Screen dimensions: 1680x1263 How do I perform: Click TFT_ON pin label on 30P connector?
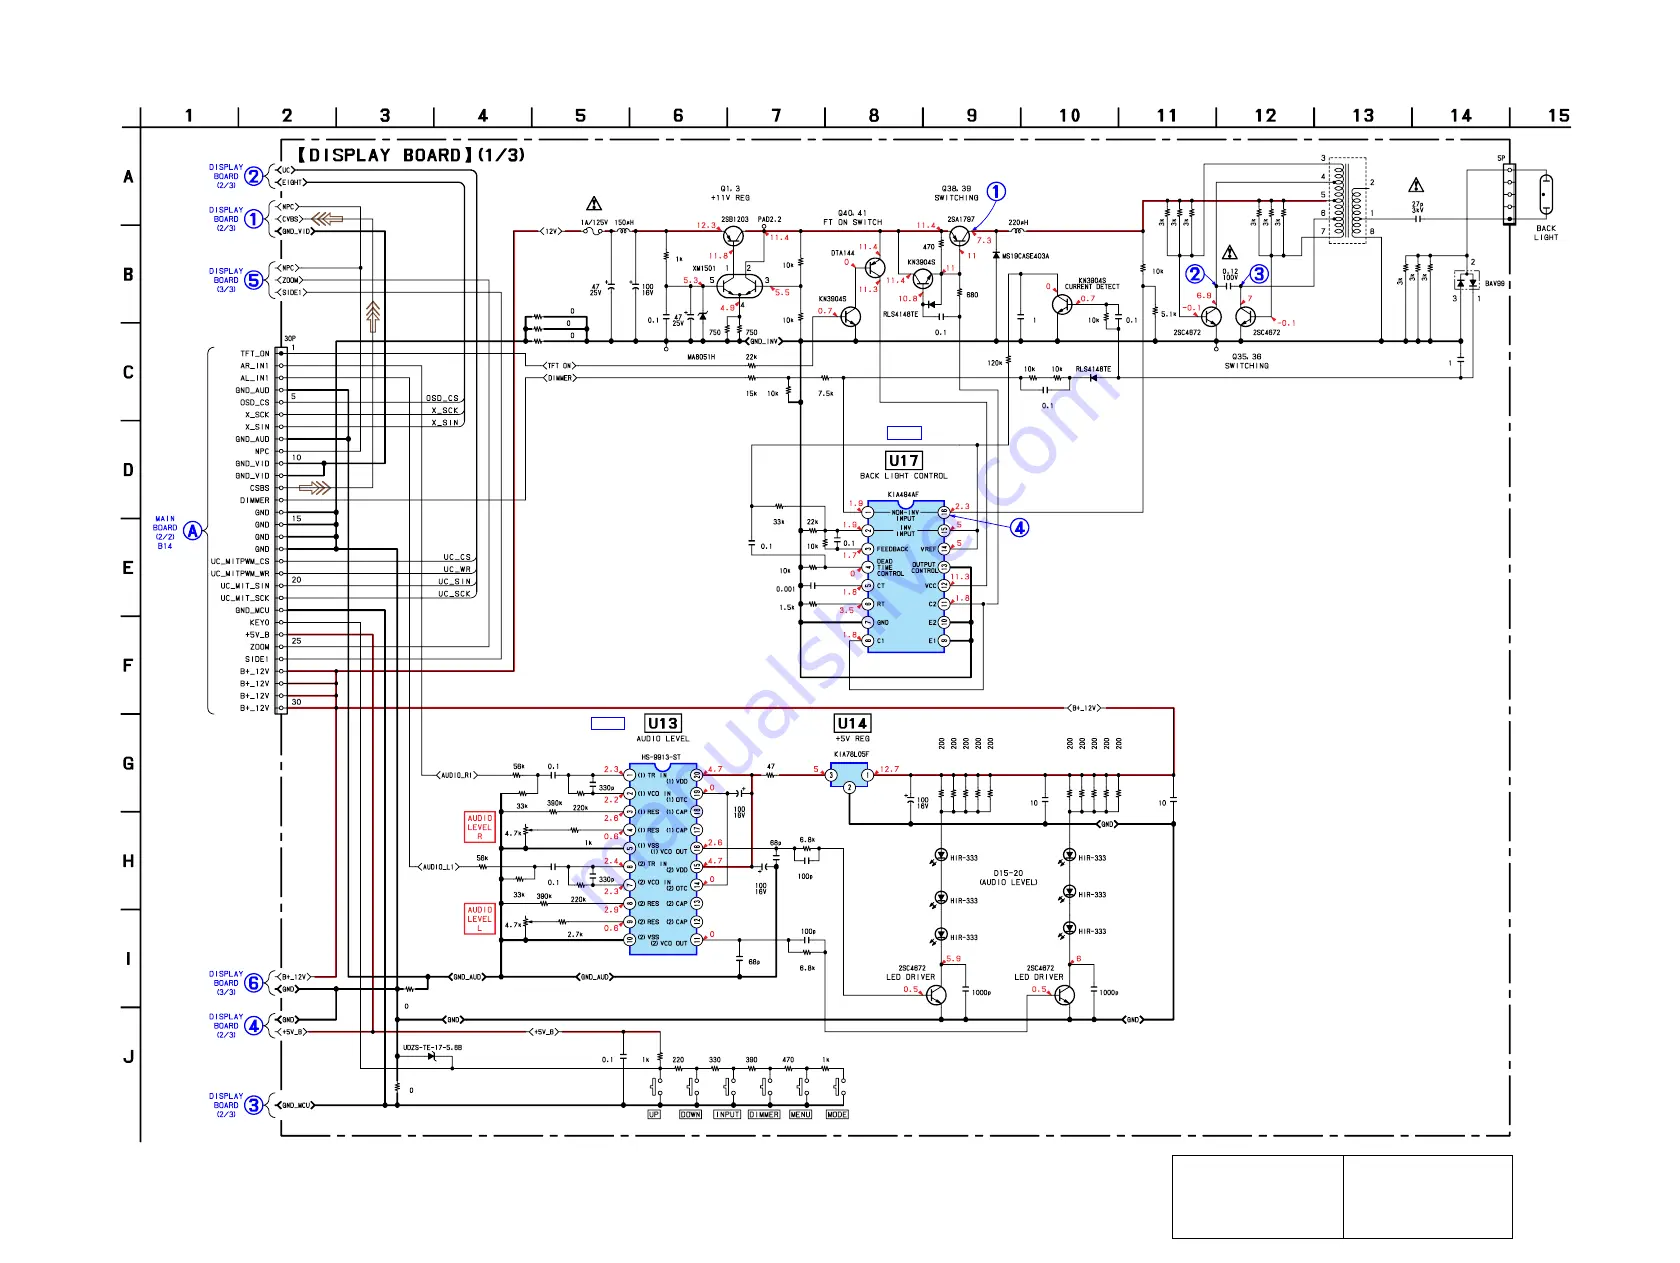click(x=254, y=354)
